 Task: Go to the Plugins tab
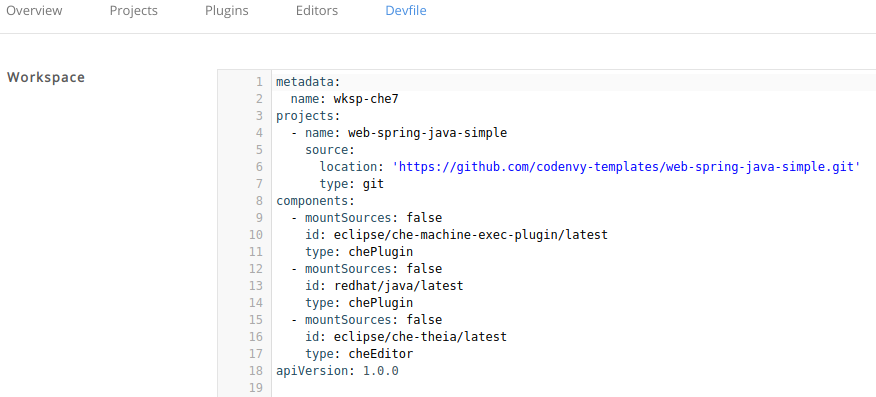coord(227,11)
